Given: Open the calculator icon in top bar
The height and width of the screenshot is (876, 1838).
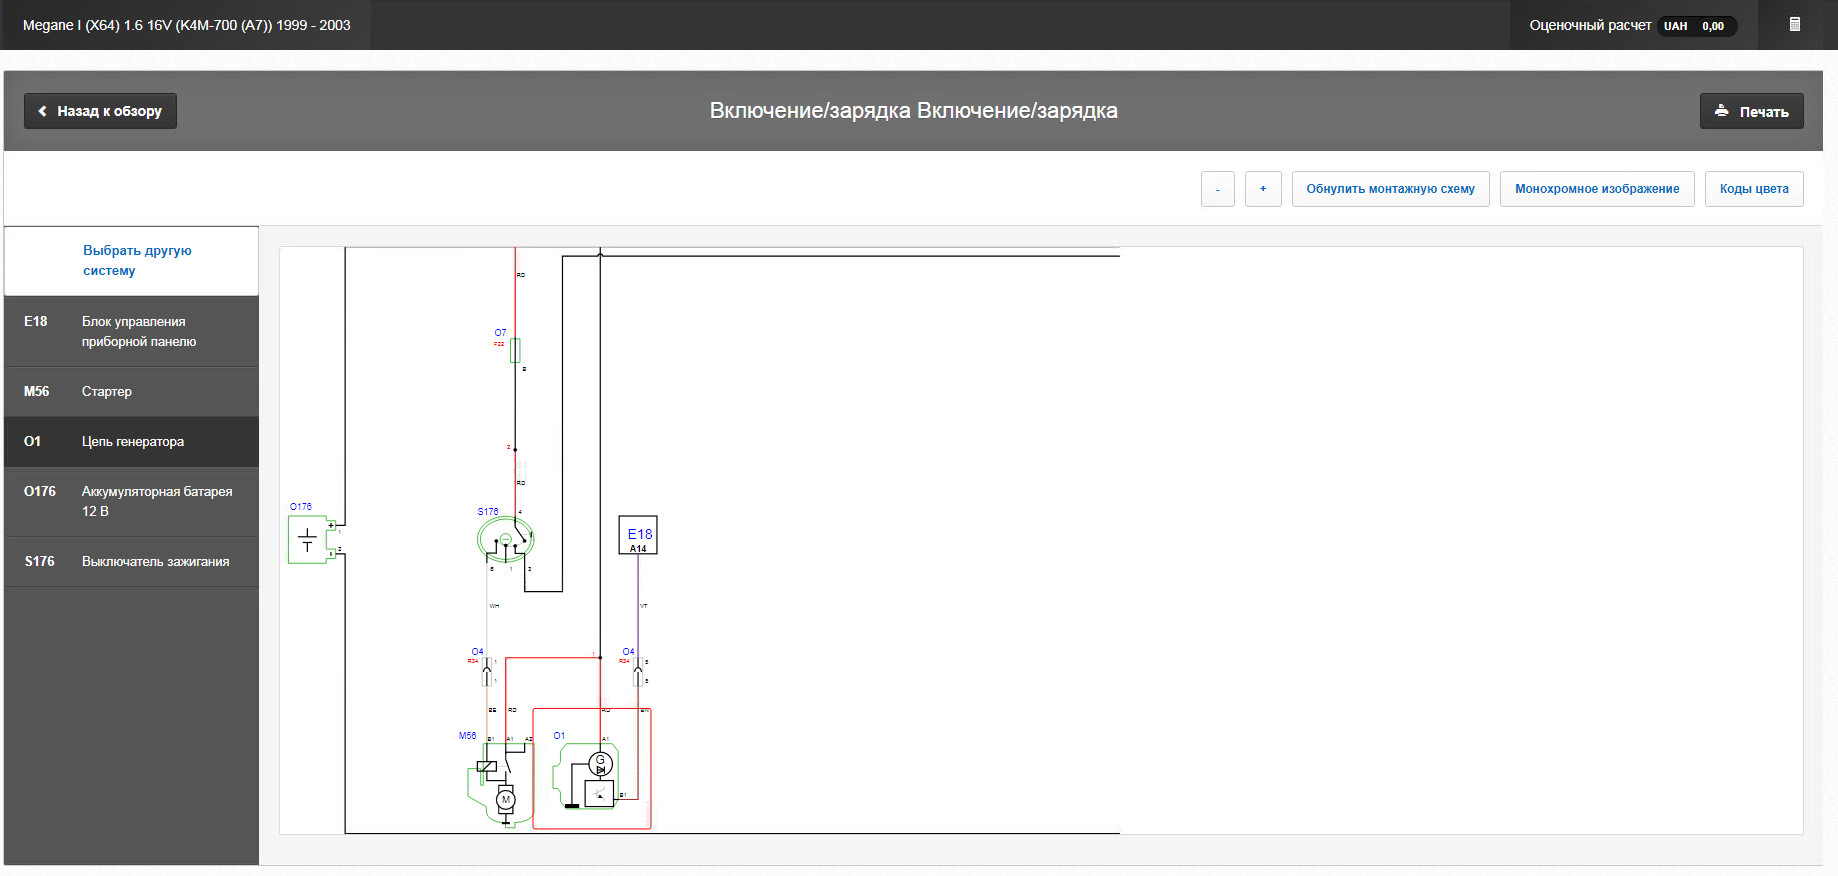Looking at the screenshot, I should (1795, 25).
